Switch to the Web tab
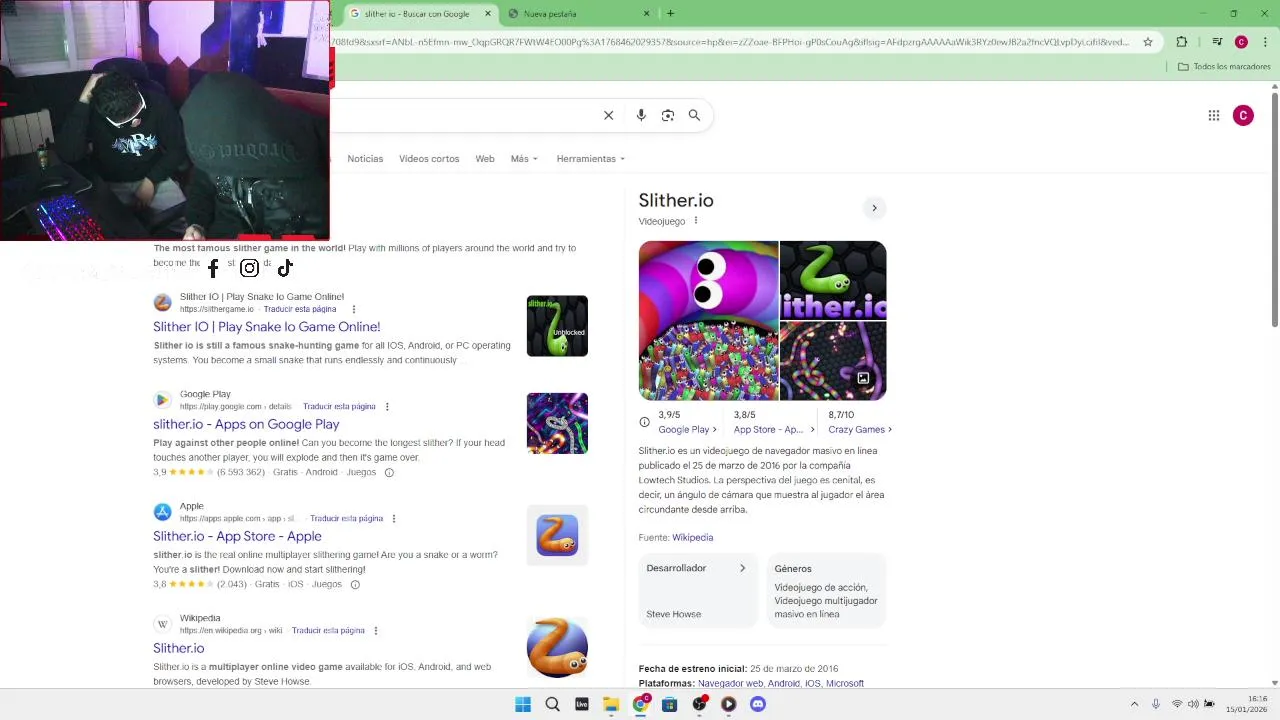The height and width of the screenshot is (720, 1280). (485, 158)
